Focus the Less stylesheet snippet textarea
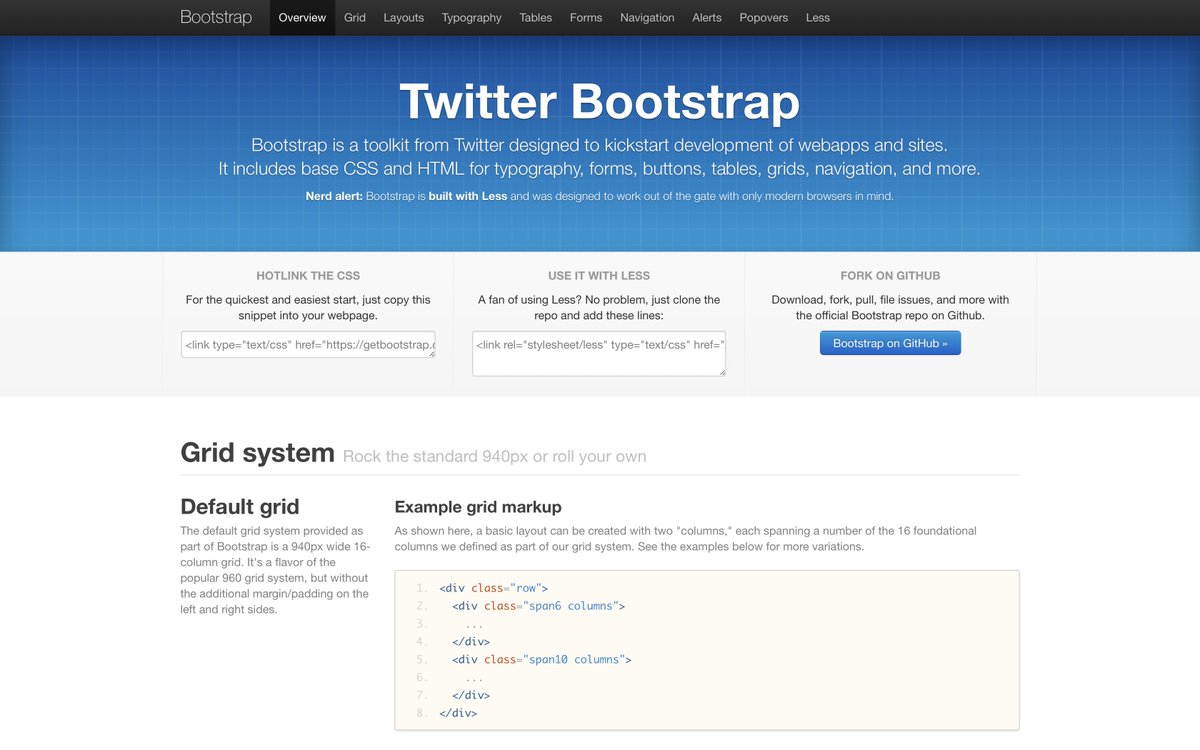 [599, 354]
